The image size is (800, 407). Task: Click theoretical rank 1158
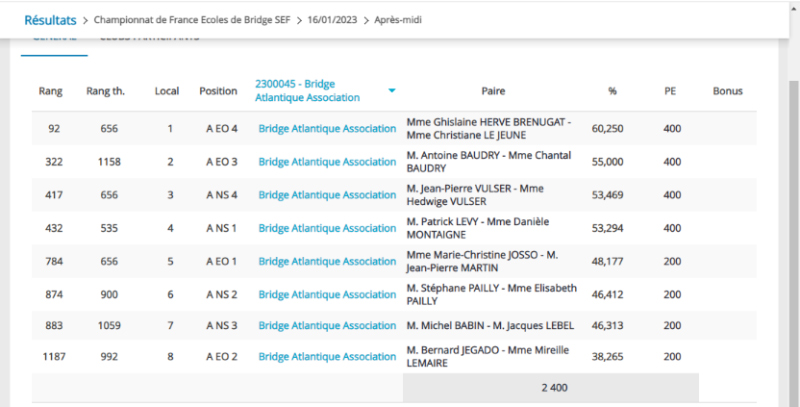pyautogui.click(x=109, y=162)
